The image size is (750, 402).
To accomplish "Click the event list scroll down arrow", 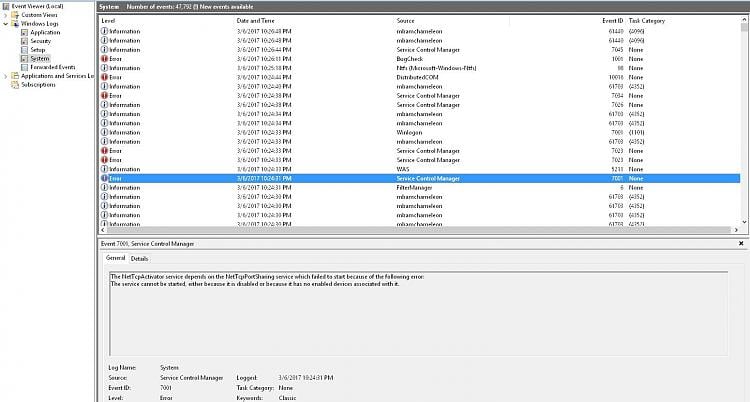I will pos(744,222).
